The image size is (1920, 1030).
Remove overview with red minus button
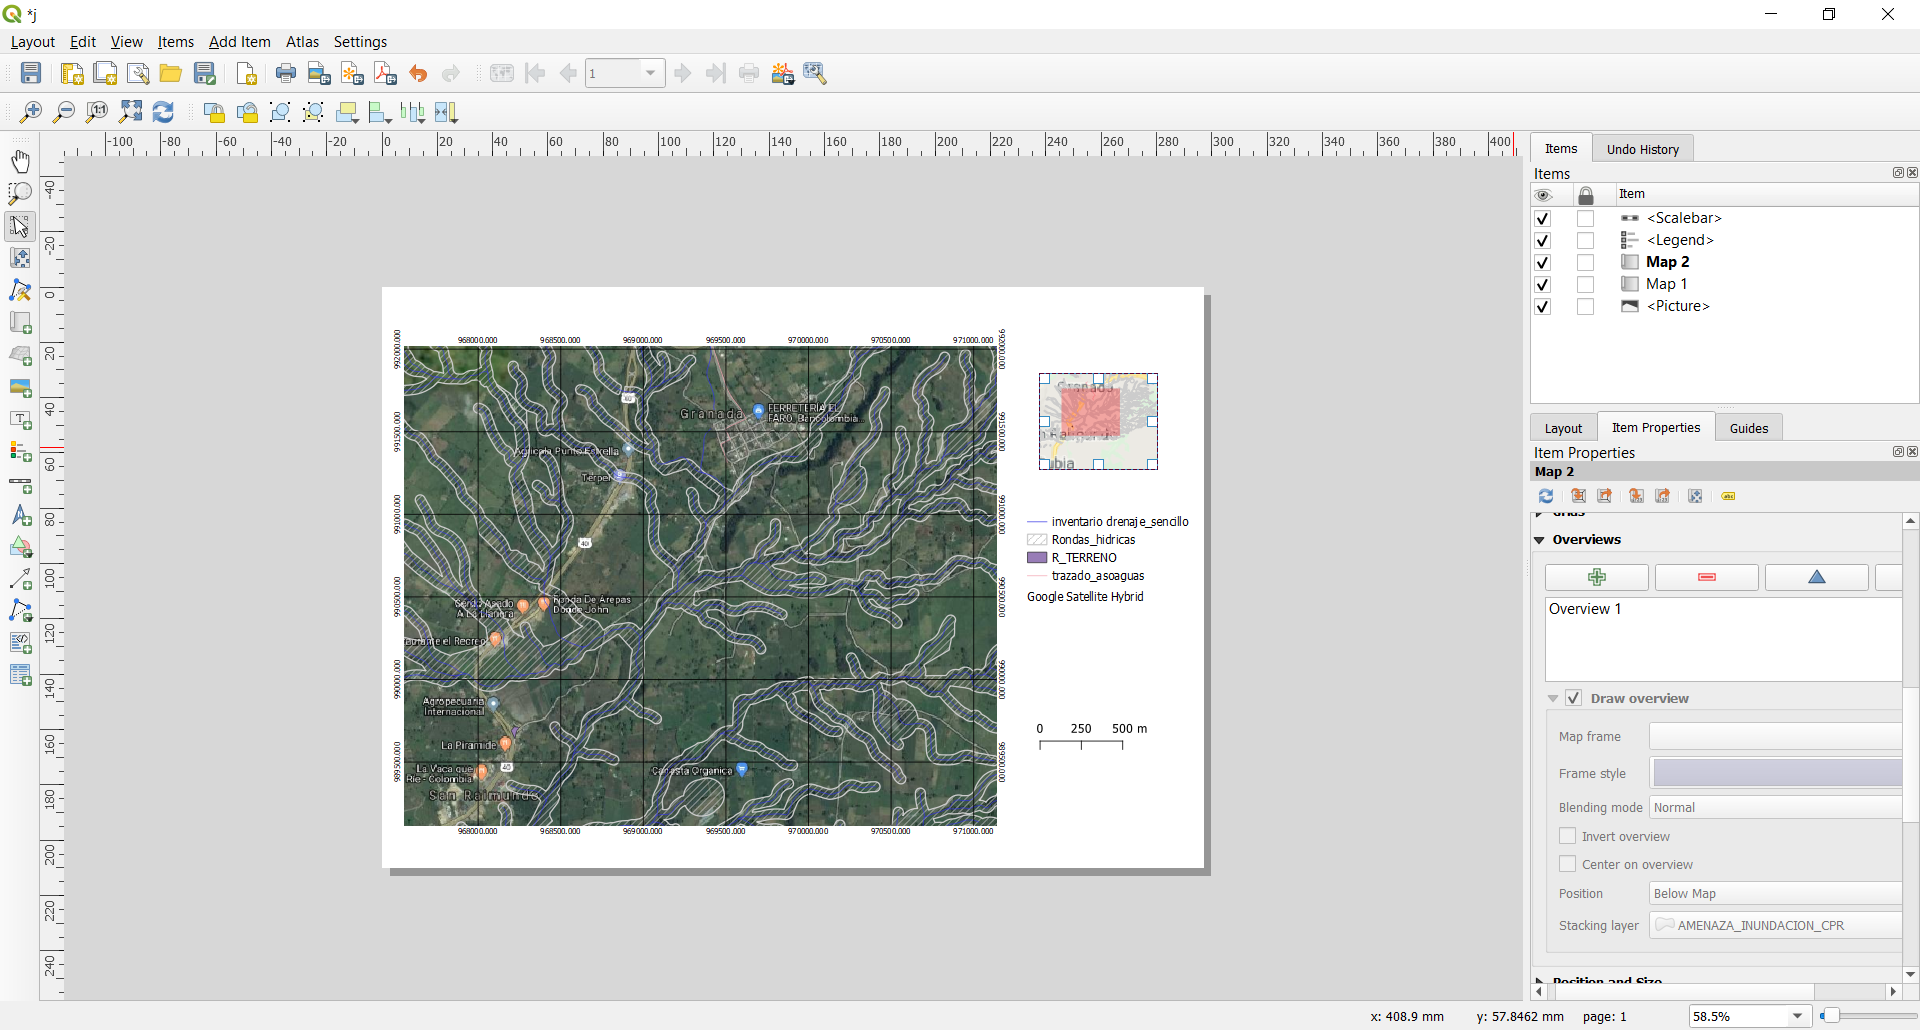tap(1706, 577)
